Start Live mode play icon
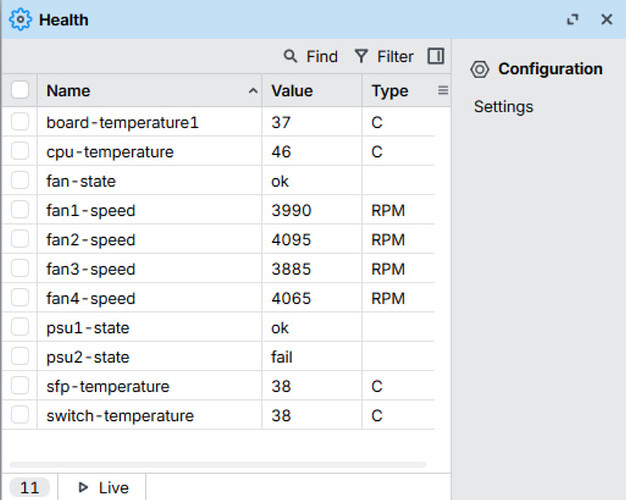626x500 pixels. (83, 487)
